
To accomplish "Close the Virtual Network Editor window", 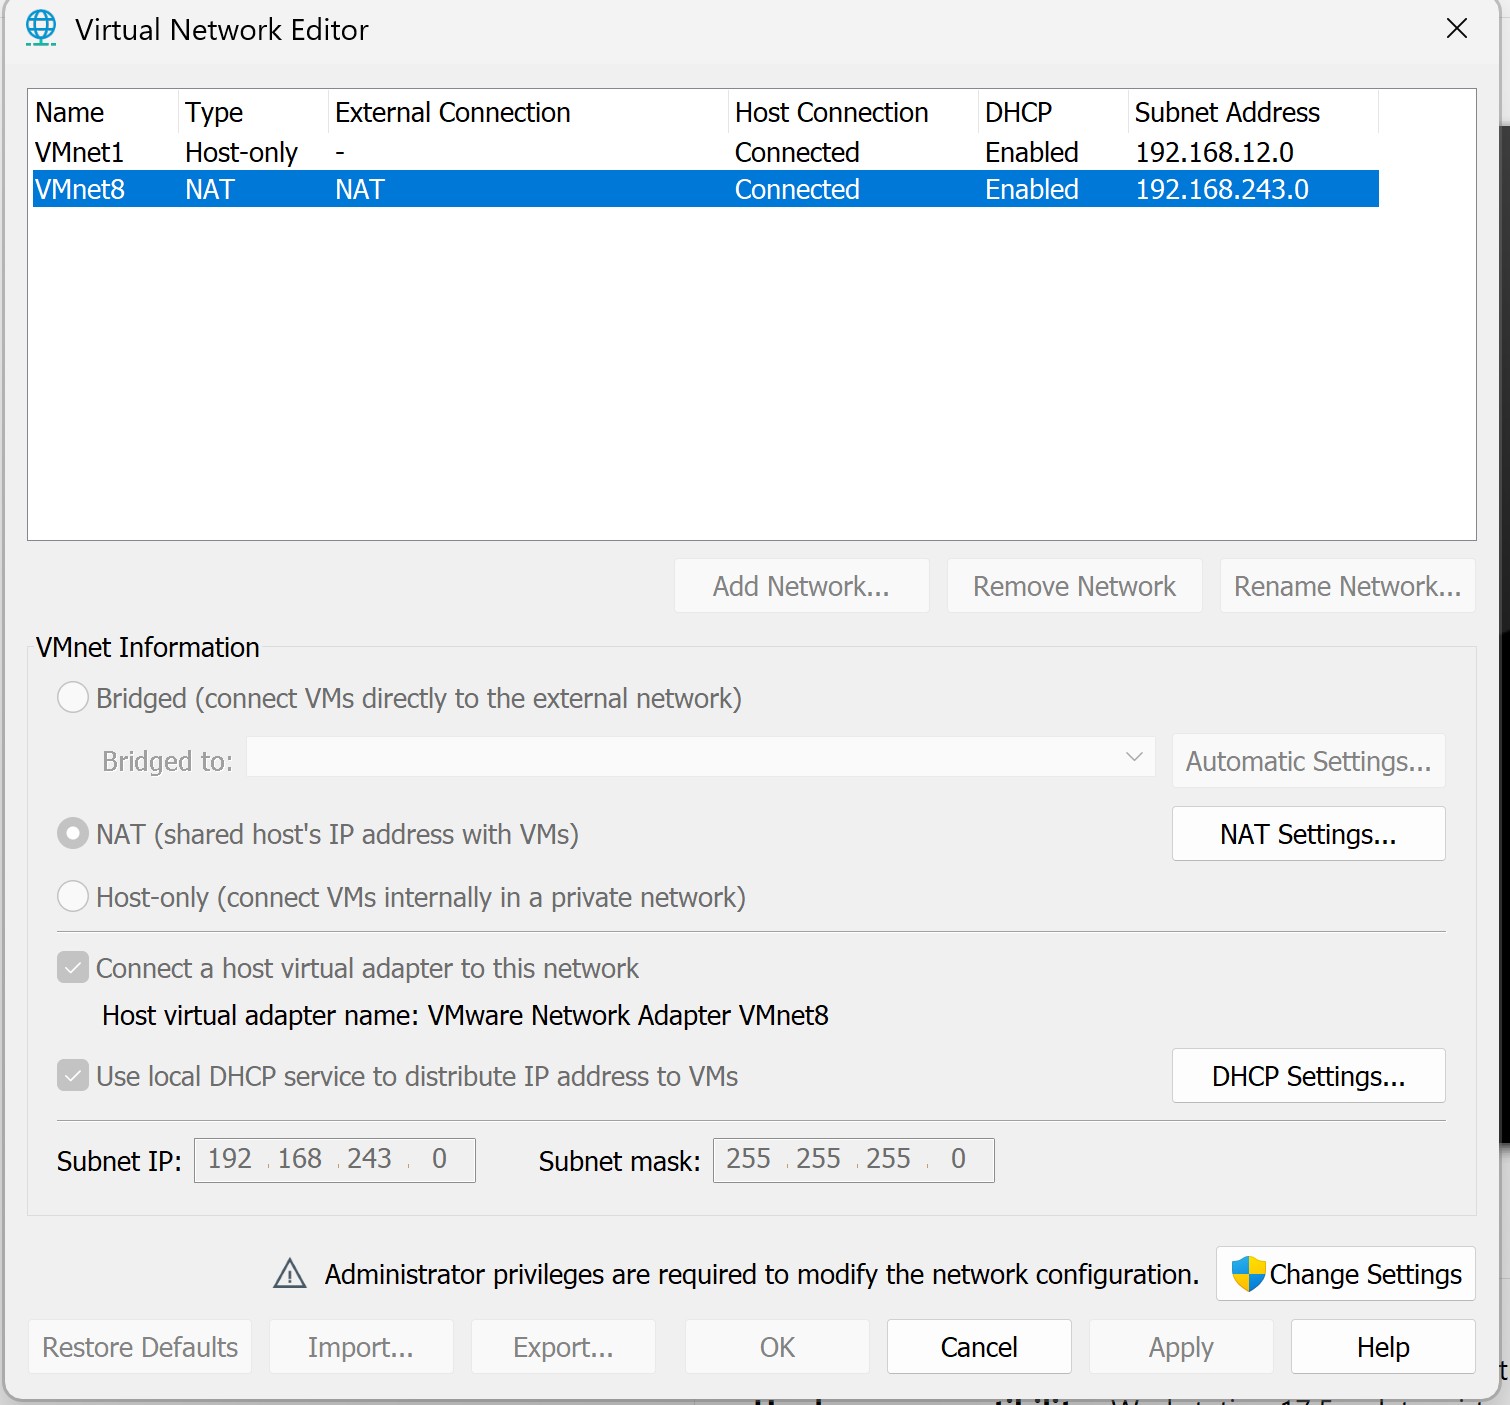I will tap(1456, 29).
